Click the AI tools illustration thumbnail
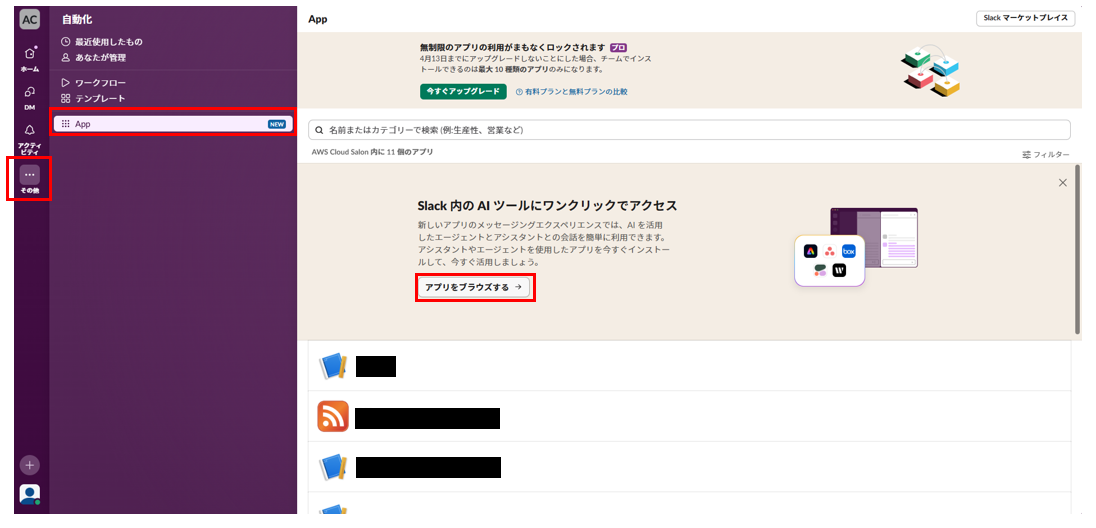This screenshot has width=1096, height=528. pos(856,248)
